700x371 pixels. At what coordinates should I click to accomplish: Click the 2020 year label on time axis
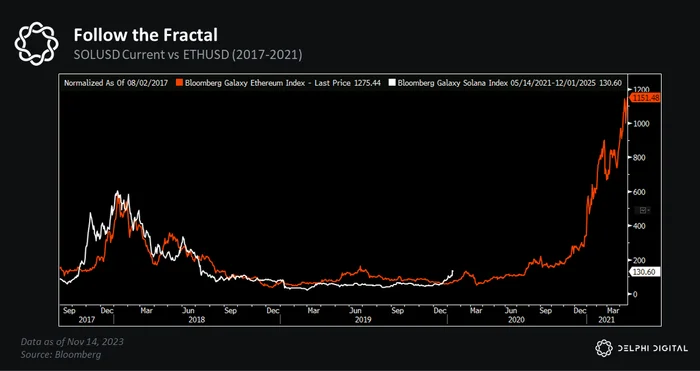point(517,320)
